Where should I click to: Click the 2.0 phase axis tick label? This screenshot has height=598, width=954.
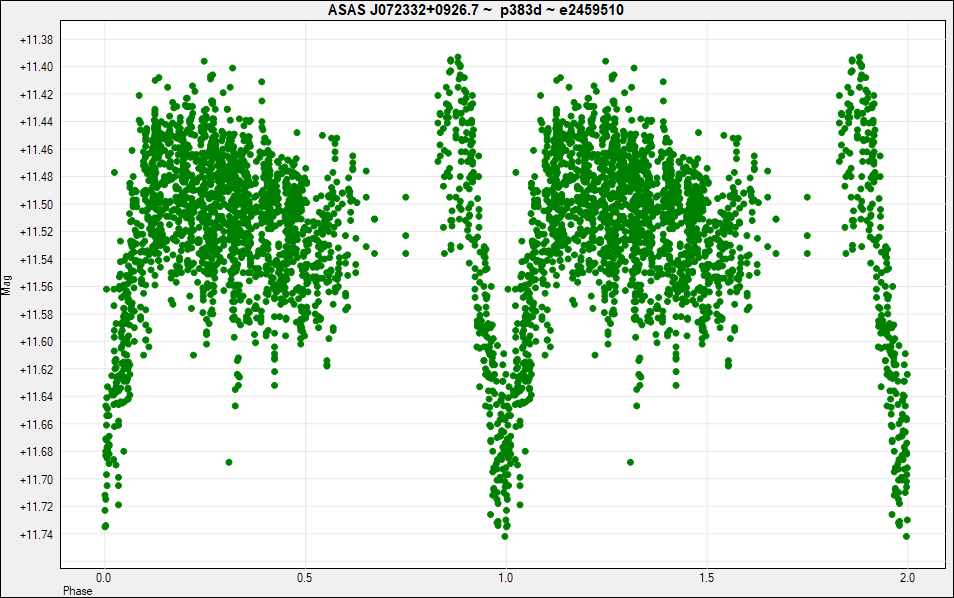(x=907, y=578)
